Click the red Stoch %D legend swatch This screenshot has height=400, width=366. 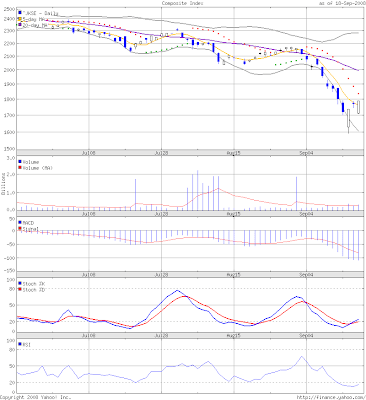pos(20,289)
